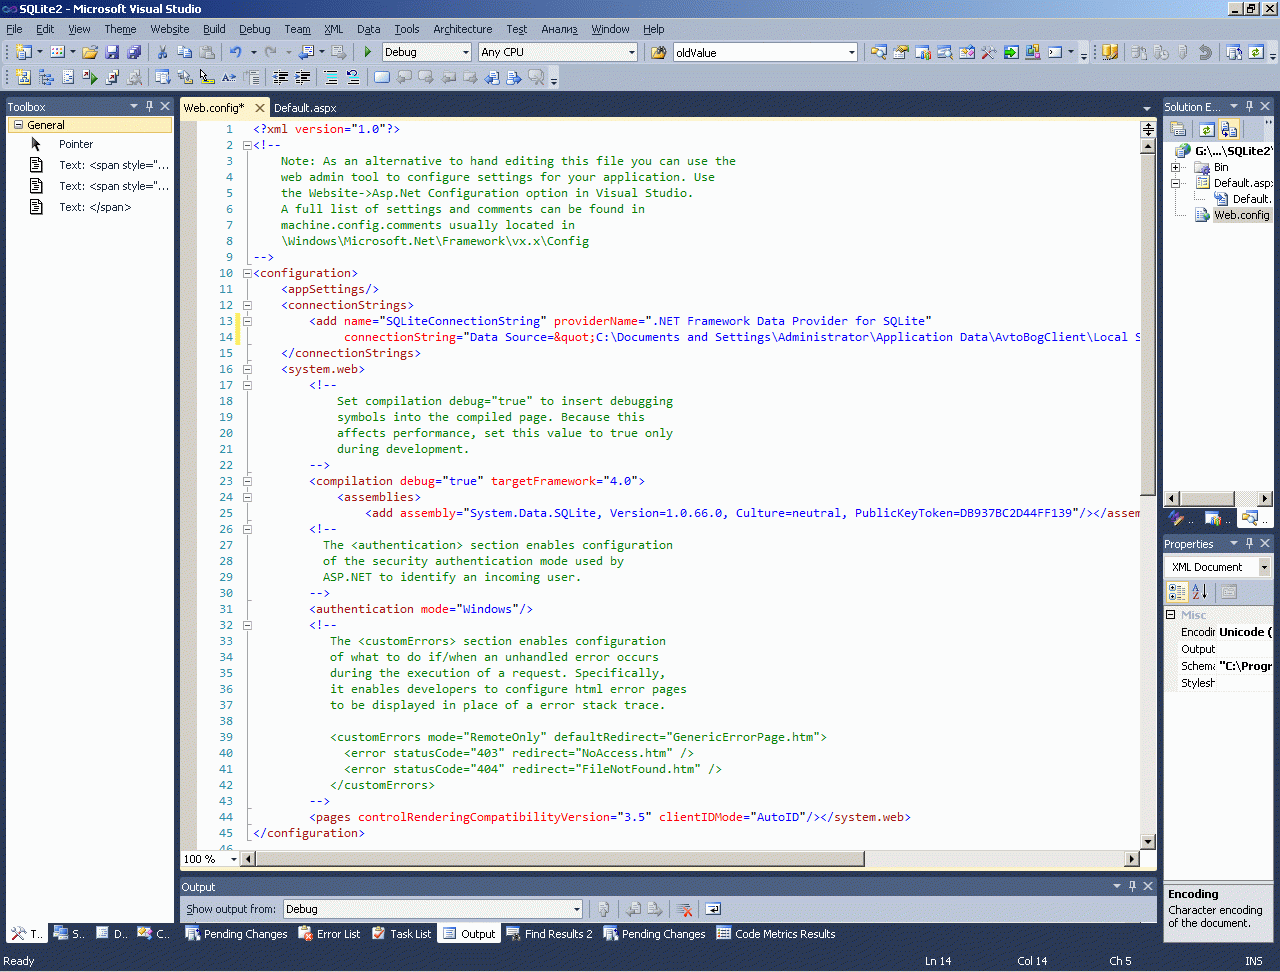The width and height of the screenshot is (1280, 972).
Task: Open the 100 % zoom dropdown
Action: (233, 859)
